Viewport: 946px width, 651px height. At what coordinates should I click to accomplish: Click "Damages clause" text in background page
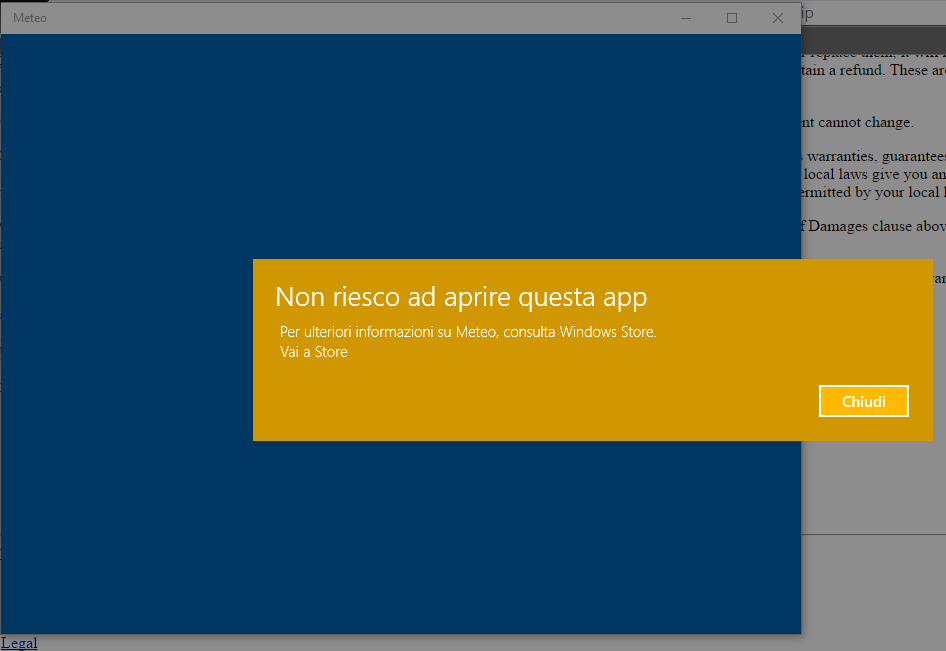coord(860,226)
